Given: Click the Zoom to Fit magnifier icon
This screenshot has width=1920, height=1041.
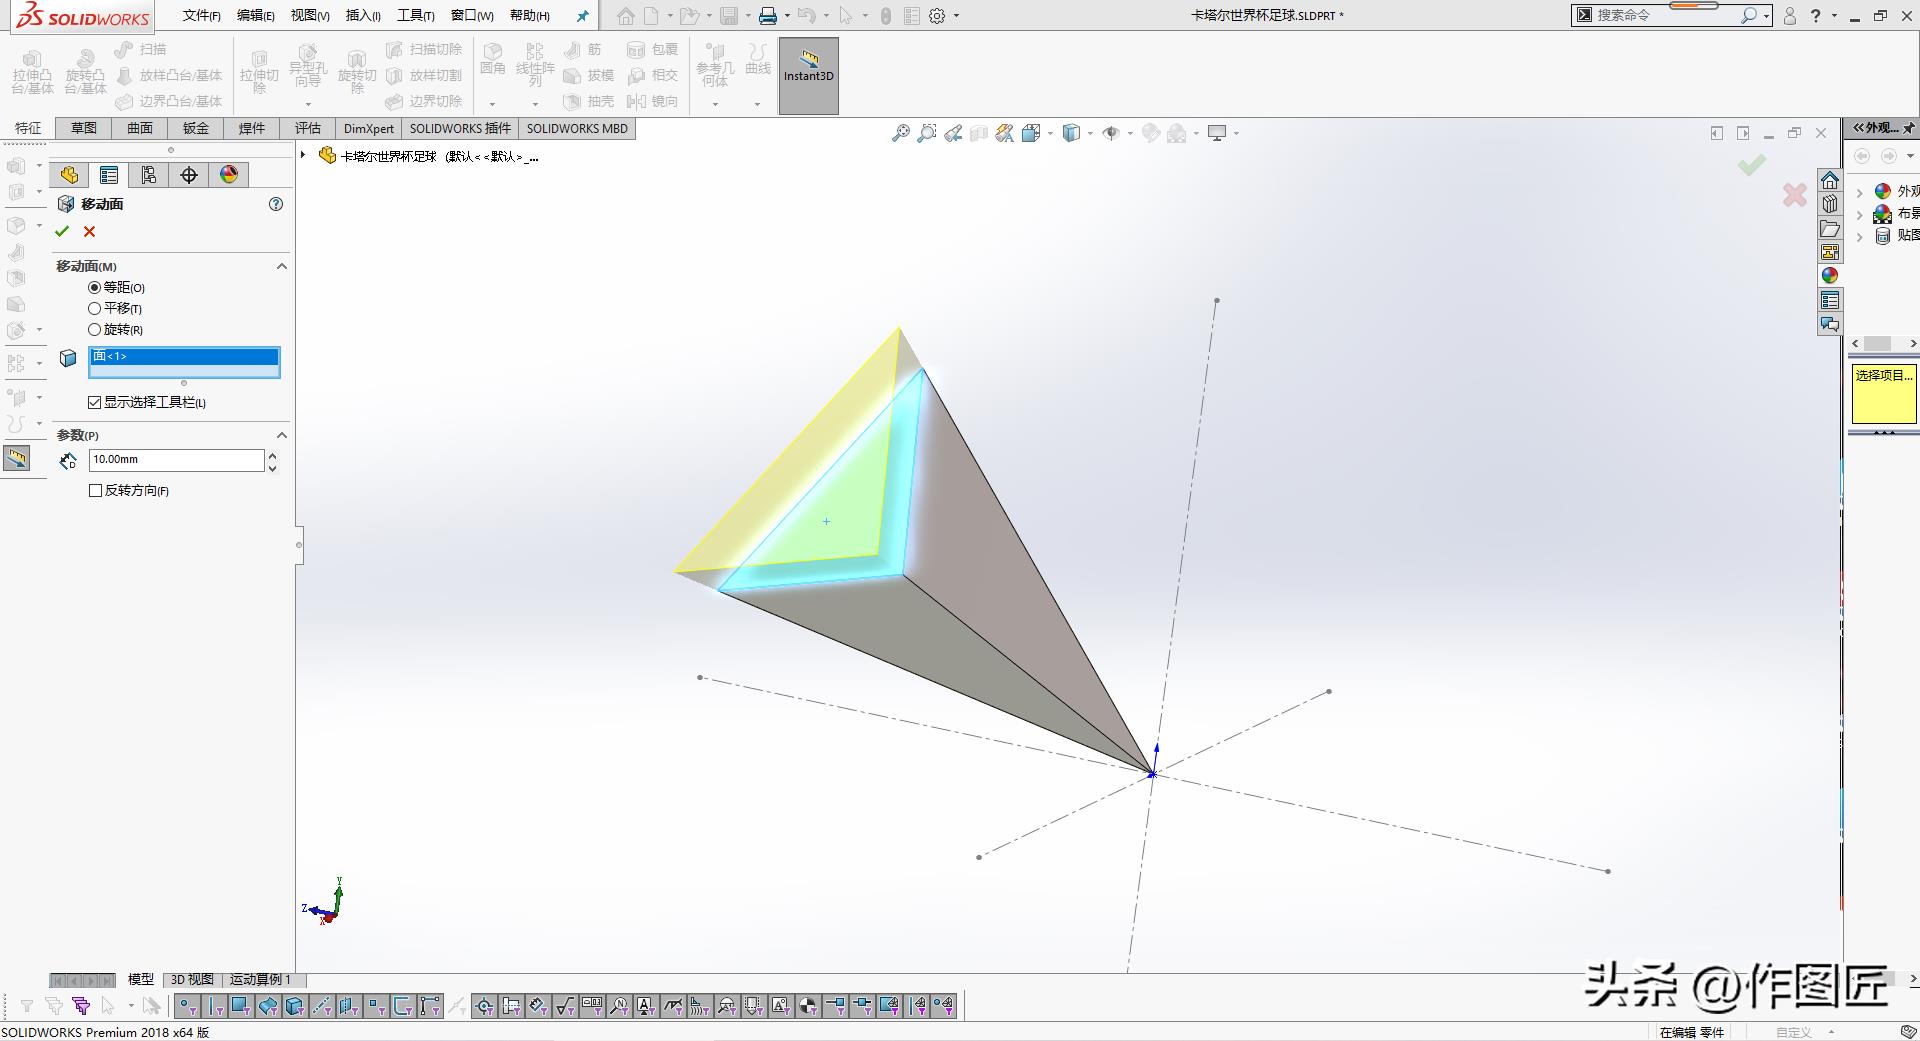Looking at the screenshot, I should pyautogui.click(x=900, y=133).
